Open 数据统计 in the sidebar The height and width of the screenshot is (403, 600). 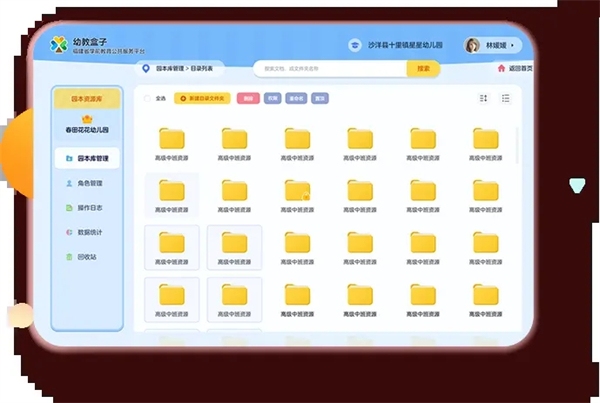(87, 232)
